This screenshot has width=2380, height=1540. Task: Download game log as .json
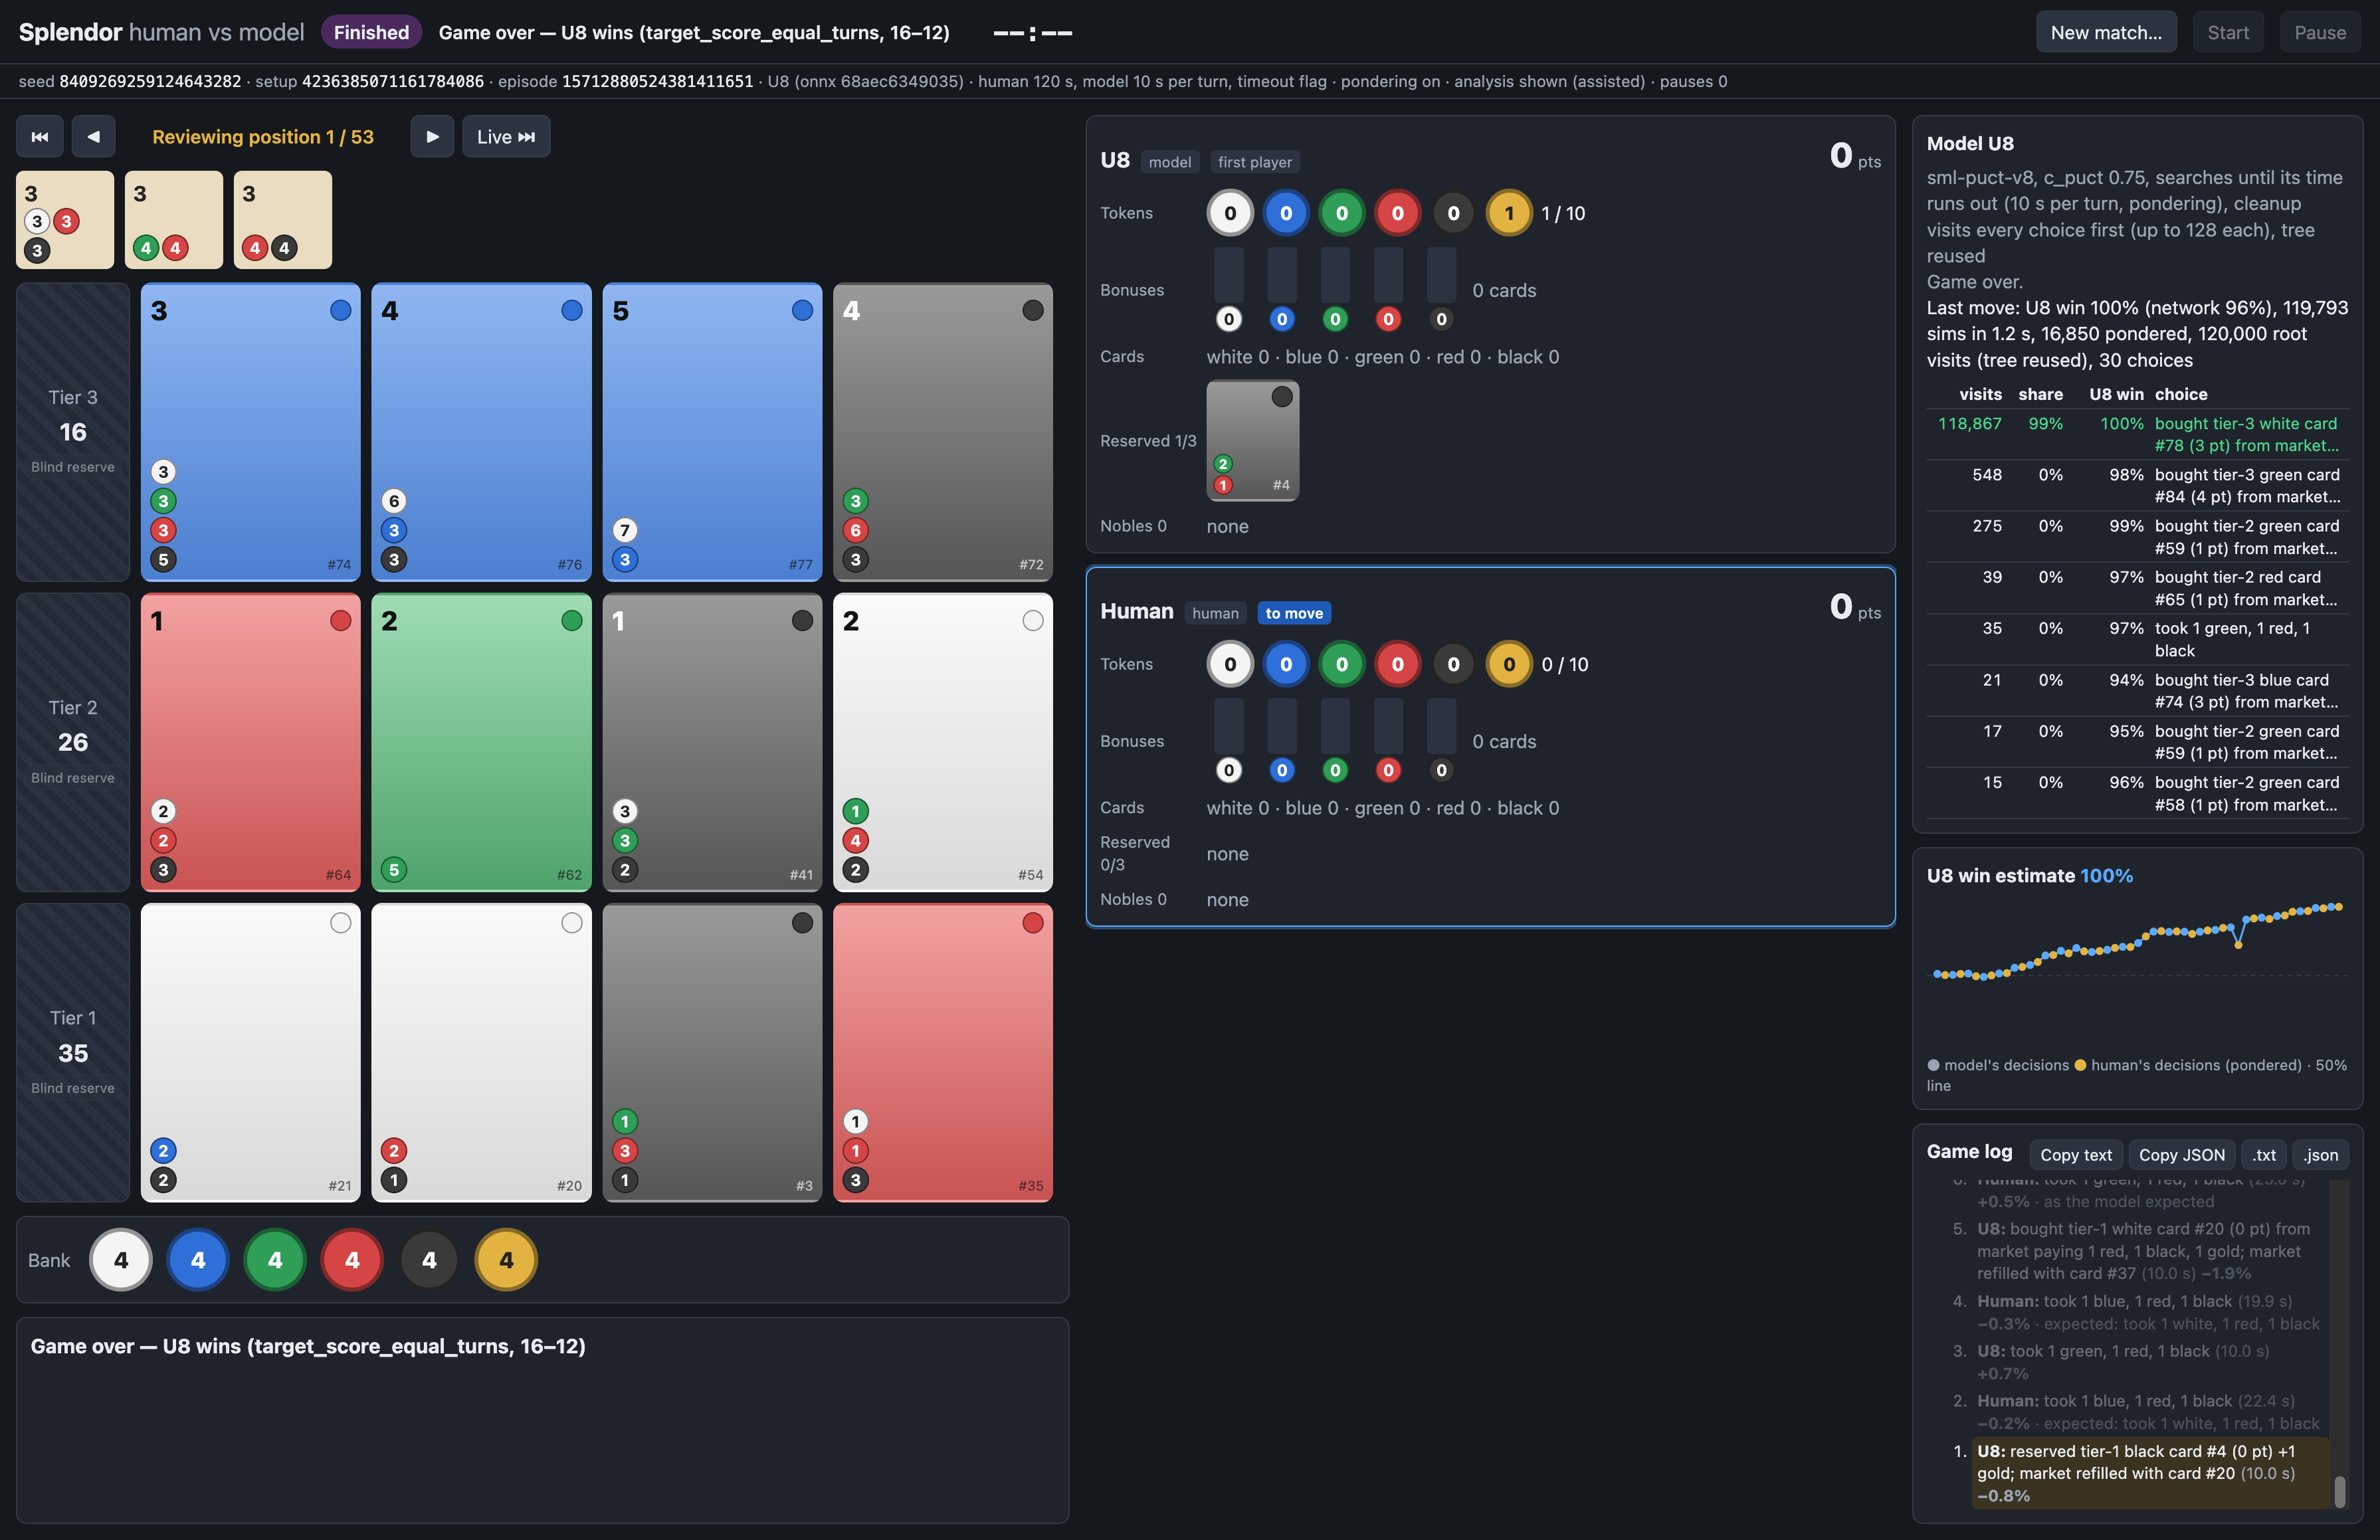(2320, 1155)
